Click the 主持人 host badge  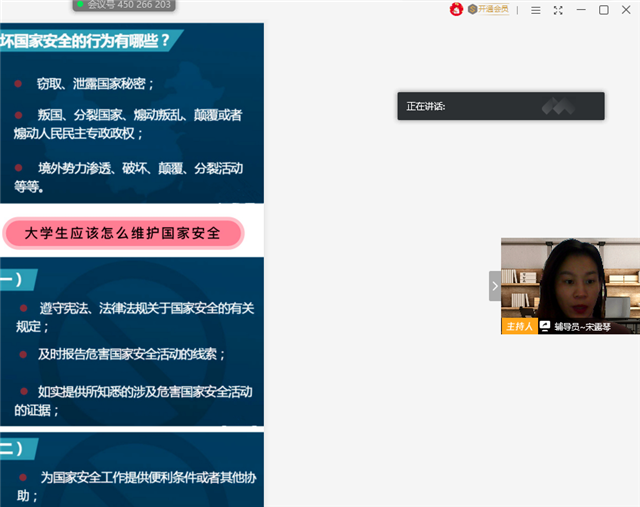point(518,326)
